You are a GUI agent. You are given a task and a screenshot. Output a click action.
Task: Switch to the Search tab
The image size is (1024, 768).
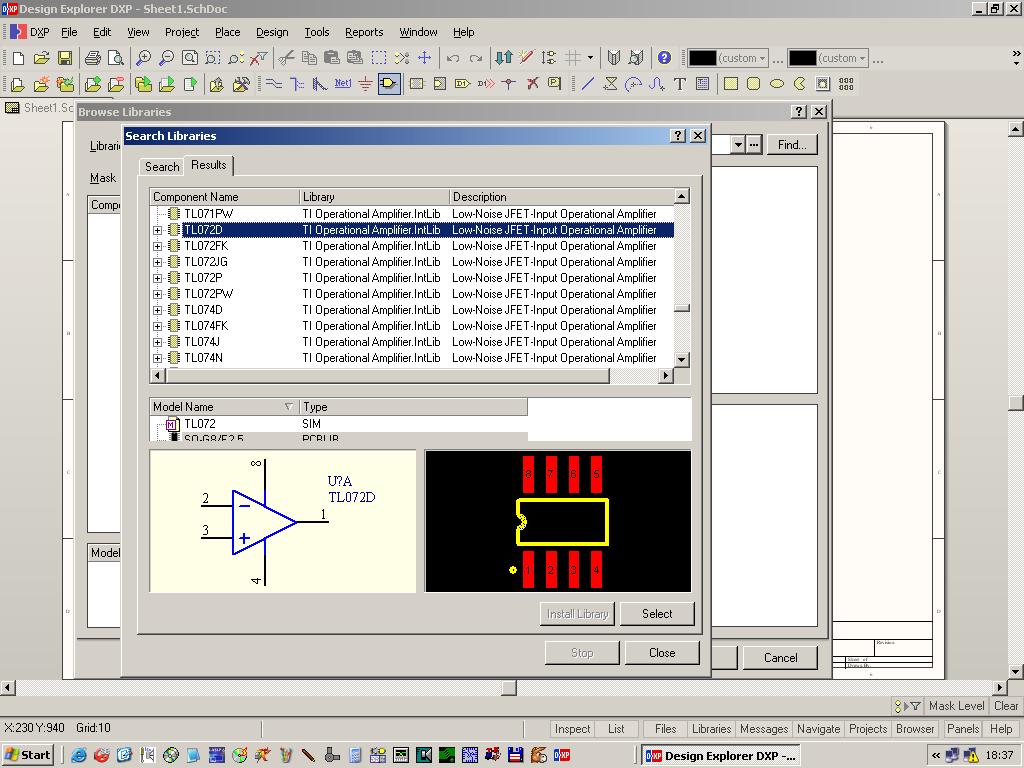pos(162,167)
